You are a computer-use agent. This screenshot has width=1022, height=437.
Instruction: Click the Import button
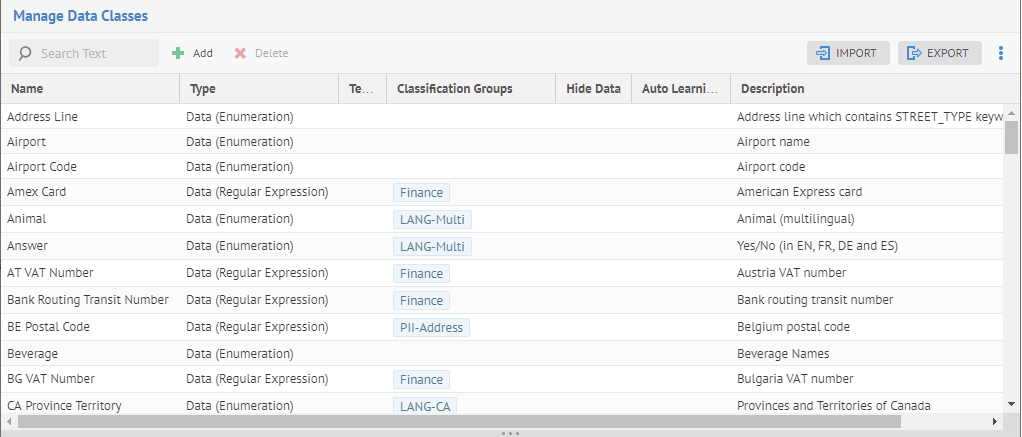click(x=846, y=53)
